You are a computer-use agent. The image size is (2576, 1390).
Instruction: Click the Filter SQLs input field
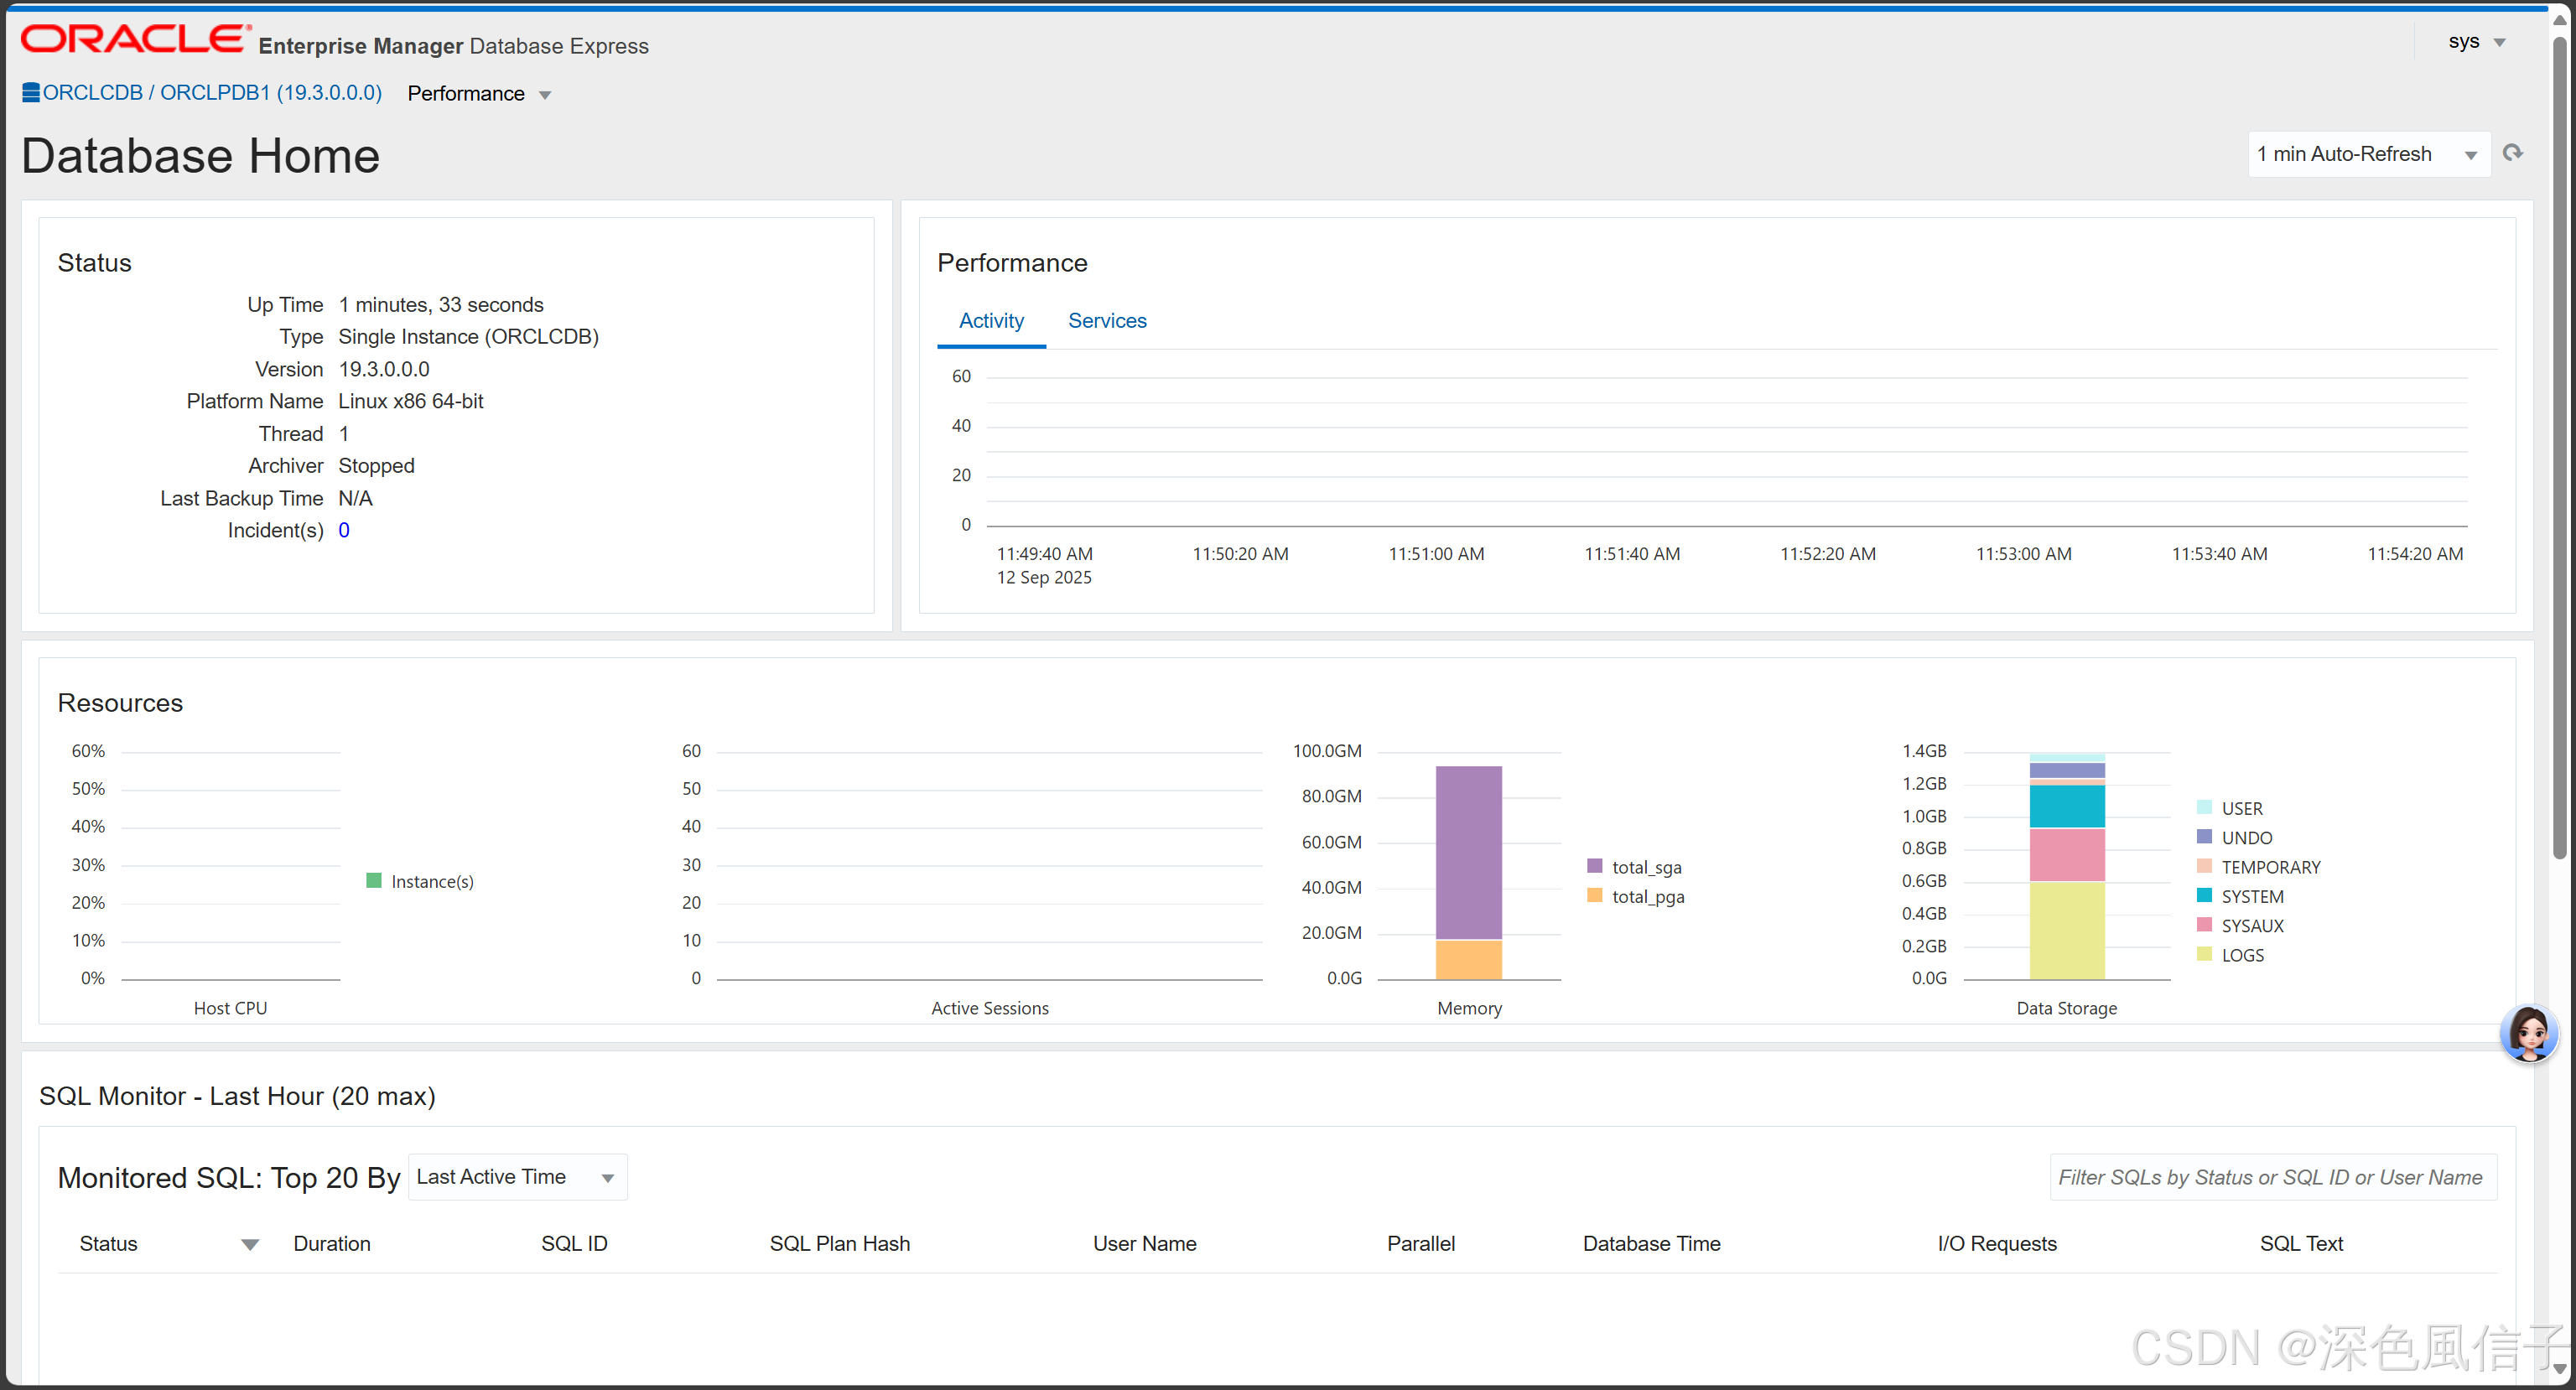(x=2272, y=1177)
